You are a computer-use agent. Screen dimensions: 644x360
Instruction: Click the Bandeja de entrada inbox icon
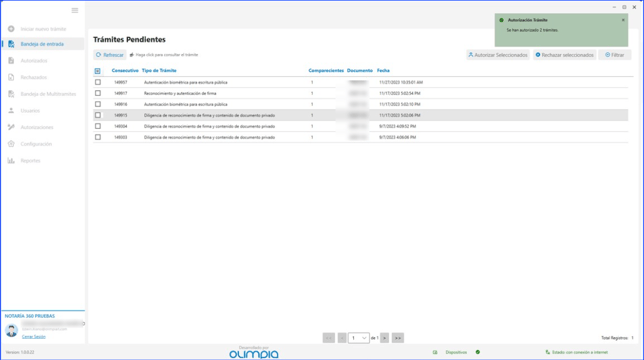pos(11,44)
